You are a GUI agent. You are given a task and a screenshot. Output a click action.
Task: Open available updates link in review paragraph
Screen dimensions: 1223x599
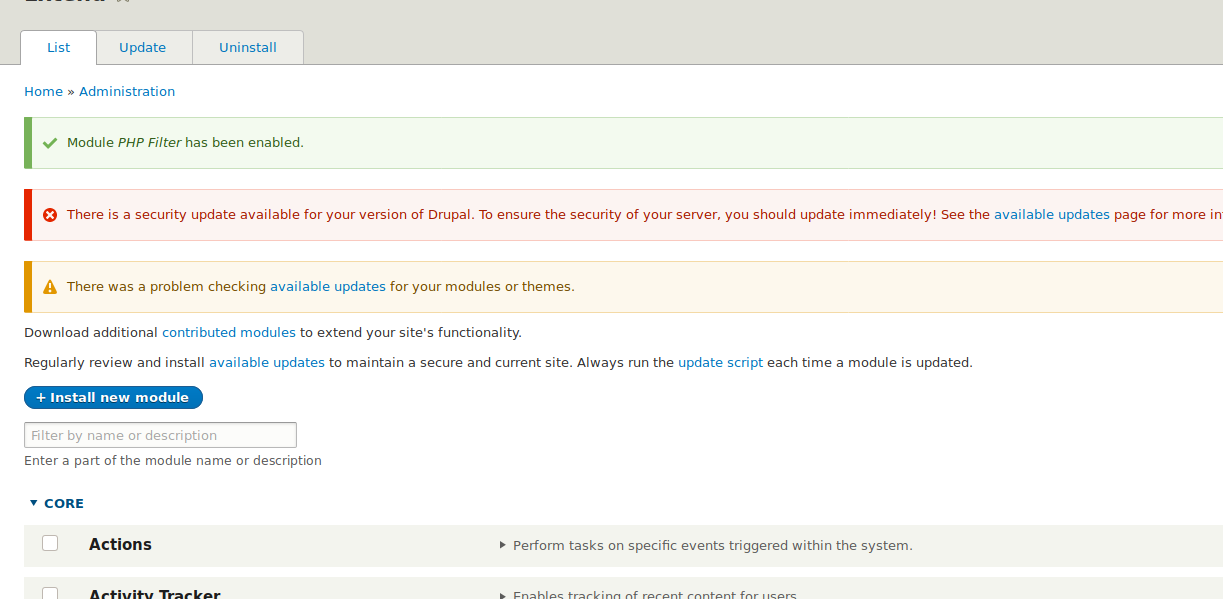point(266,363)
